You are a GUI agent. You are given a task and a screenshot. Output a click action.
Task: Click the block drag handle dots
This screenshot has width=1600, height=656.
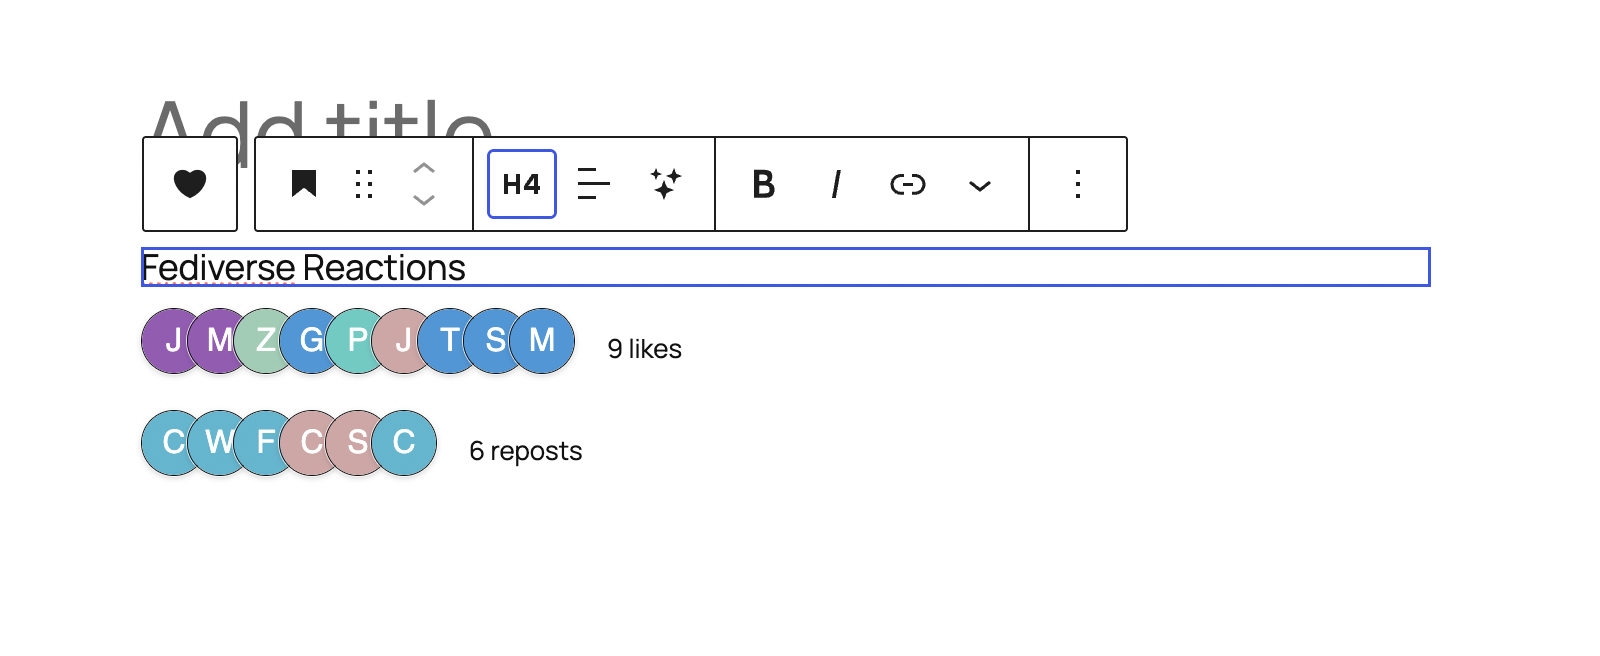(x=364, y=184)
